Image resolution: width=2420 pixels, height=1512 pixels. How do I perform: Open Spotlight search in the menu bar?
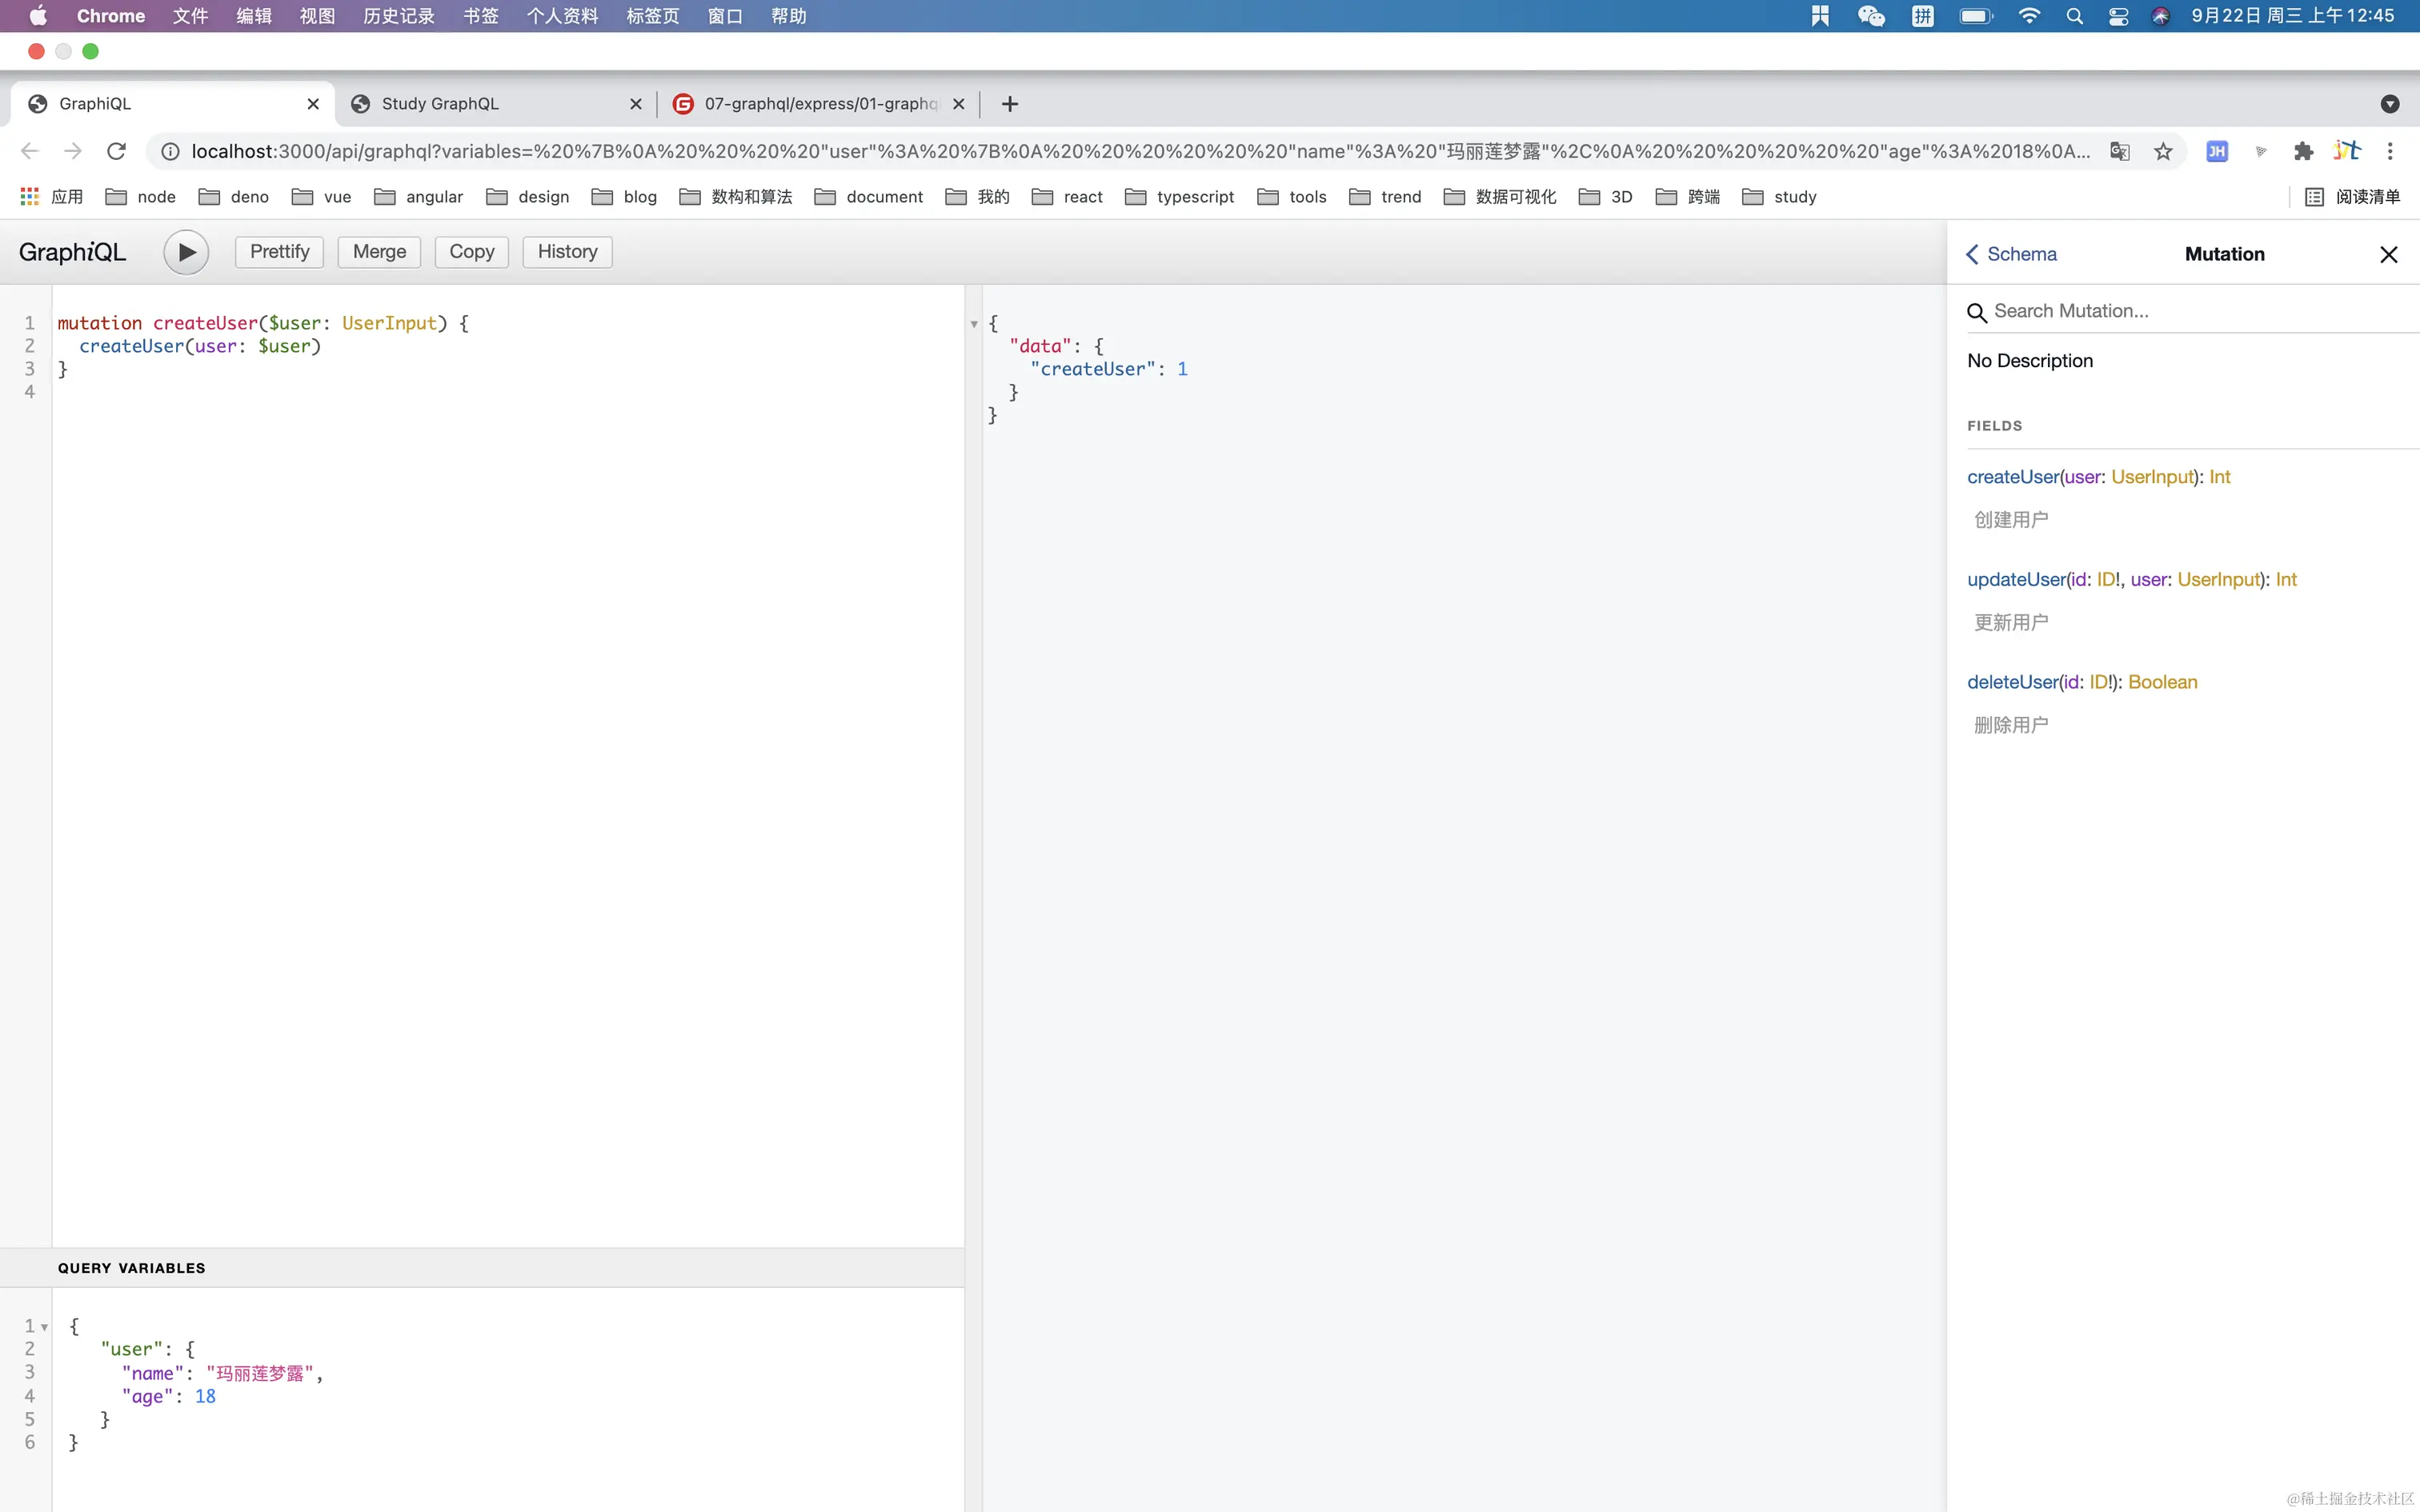click(x=2074, y=16)
